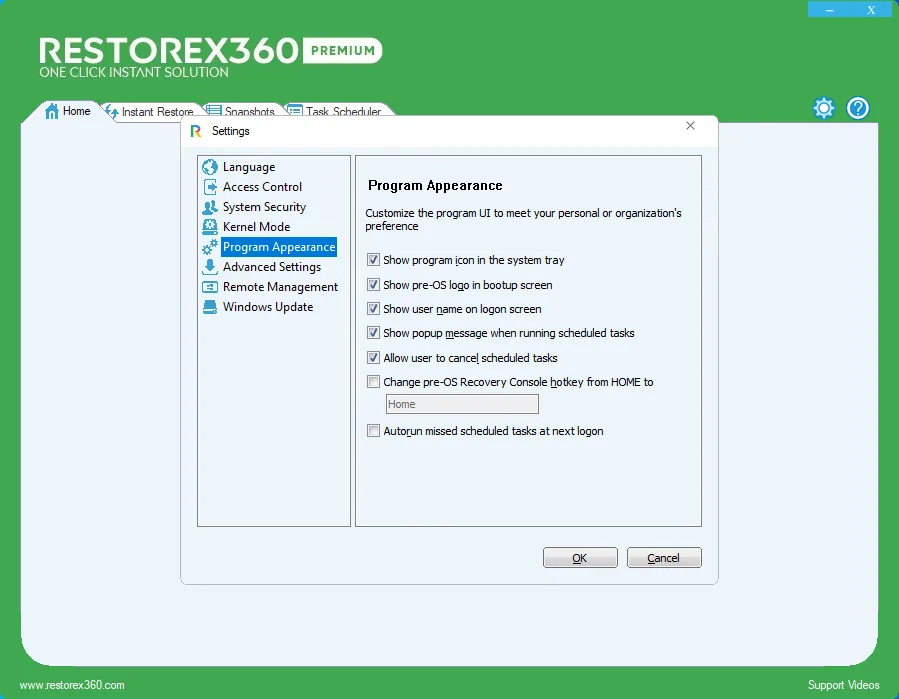Click the Remote Management icon
899x699 pixels.
210,287
